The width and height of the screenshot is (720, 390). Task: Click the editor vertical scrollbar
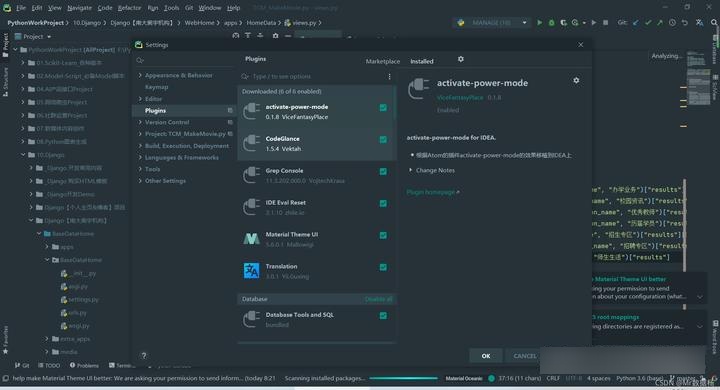pyautogui.click(x=684, y=243)
